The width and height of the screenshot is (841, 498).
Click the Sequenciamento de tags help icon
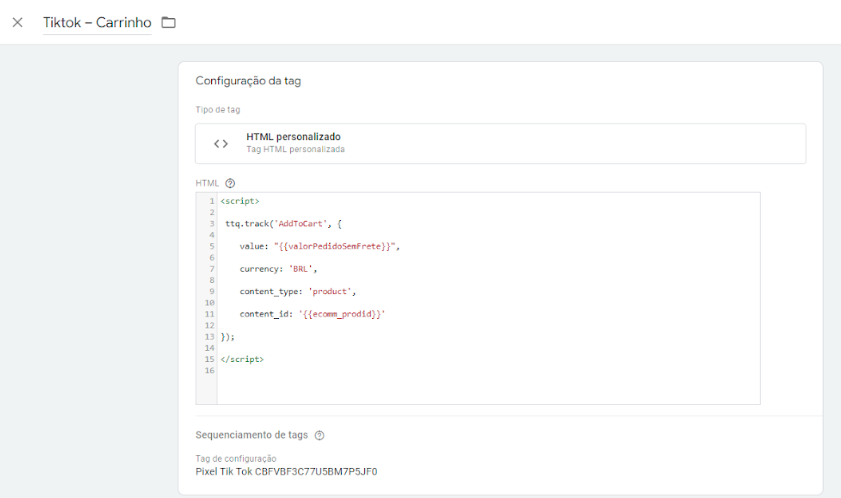[320, 435]
